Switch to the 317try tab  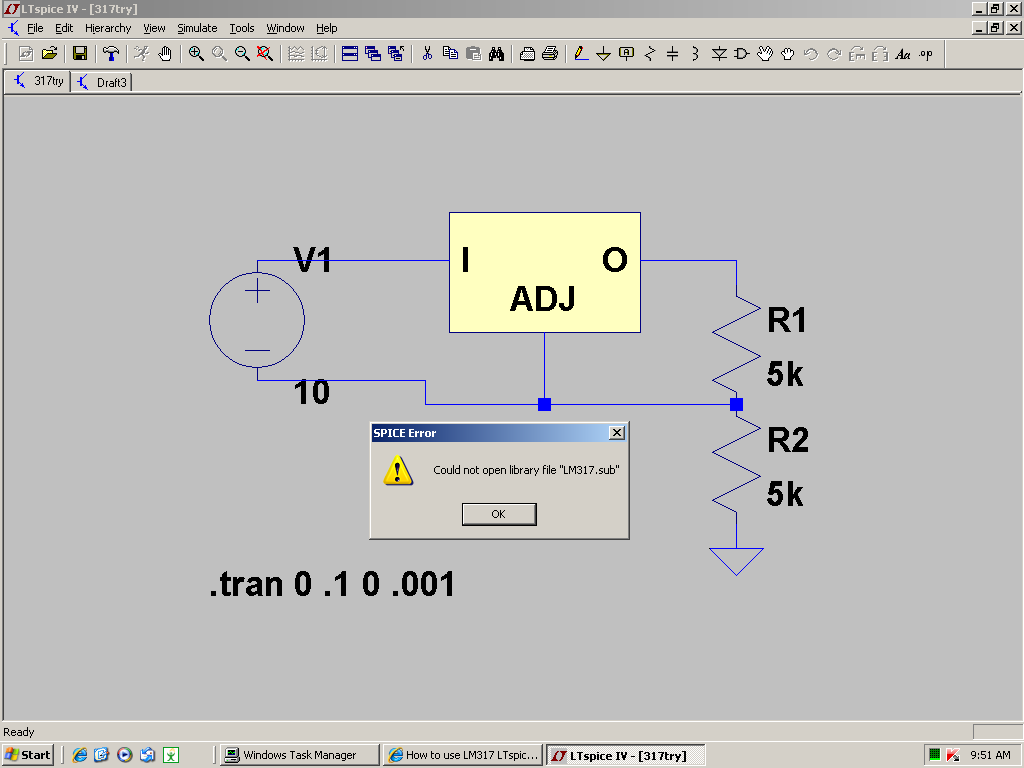tap(38, 81)
